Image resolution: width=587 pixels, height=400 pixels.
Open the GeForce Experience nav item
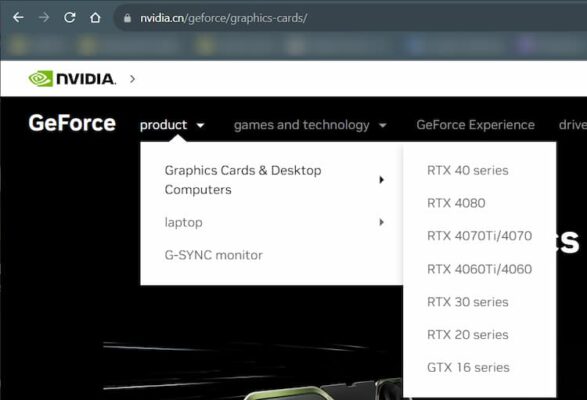(475, 125)
